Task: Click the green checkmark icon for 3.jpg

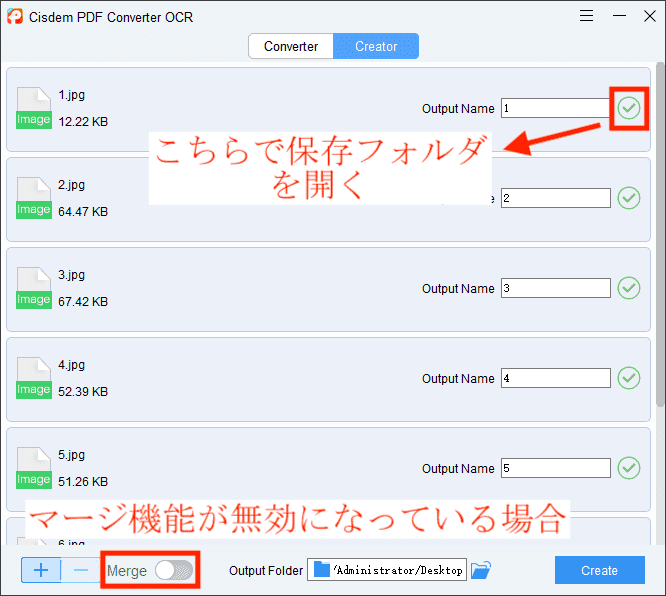Action: coord(629,288)
